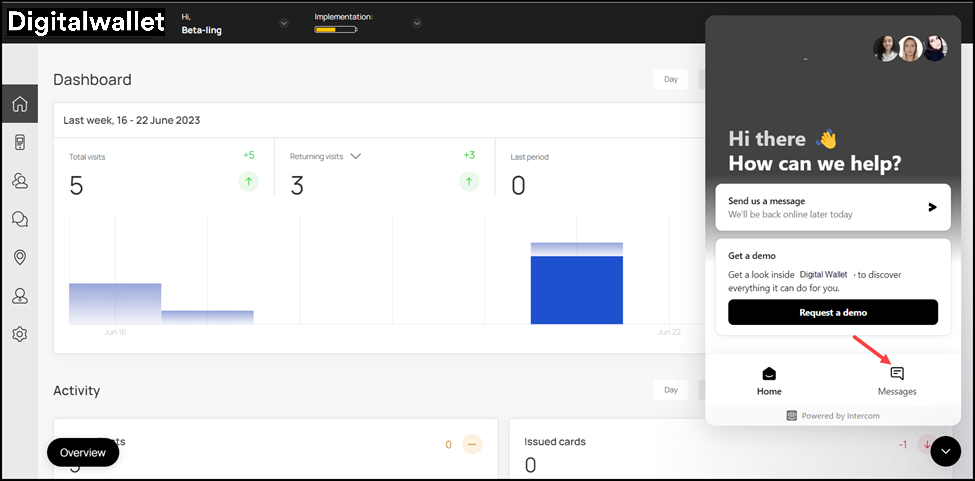
Task: Open the customers icon in sidebar
Action: tap(19, 181)
